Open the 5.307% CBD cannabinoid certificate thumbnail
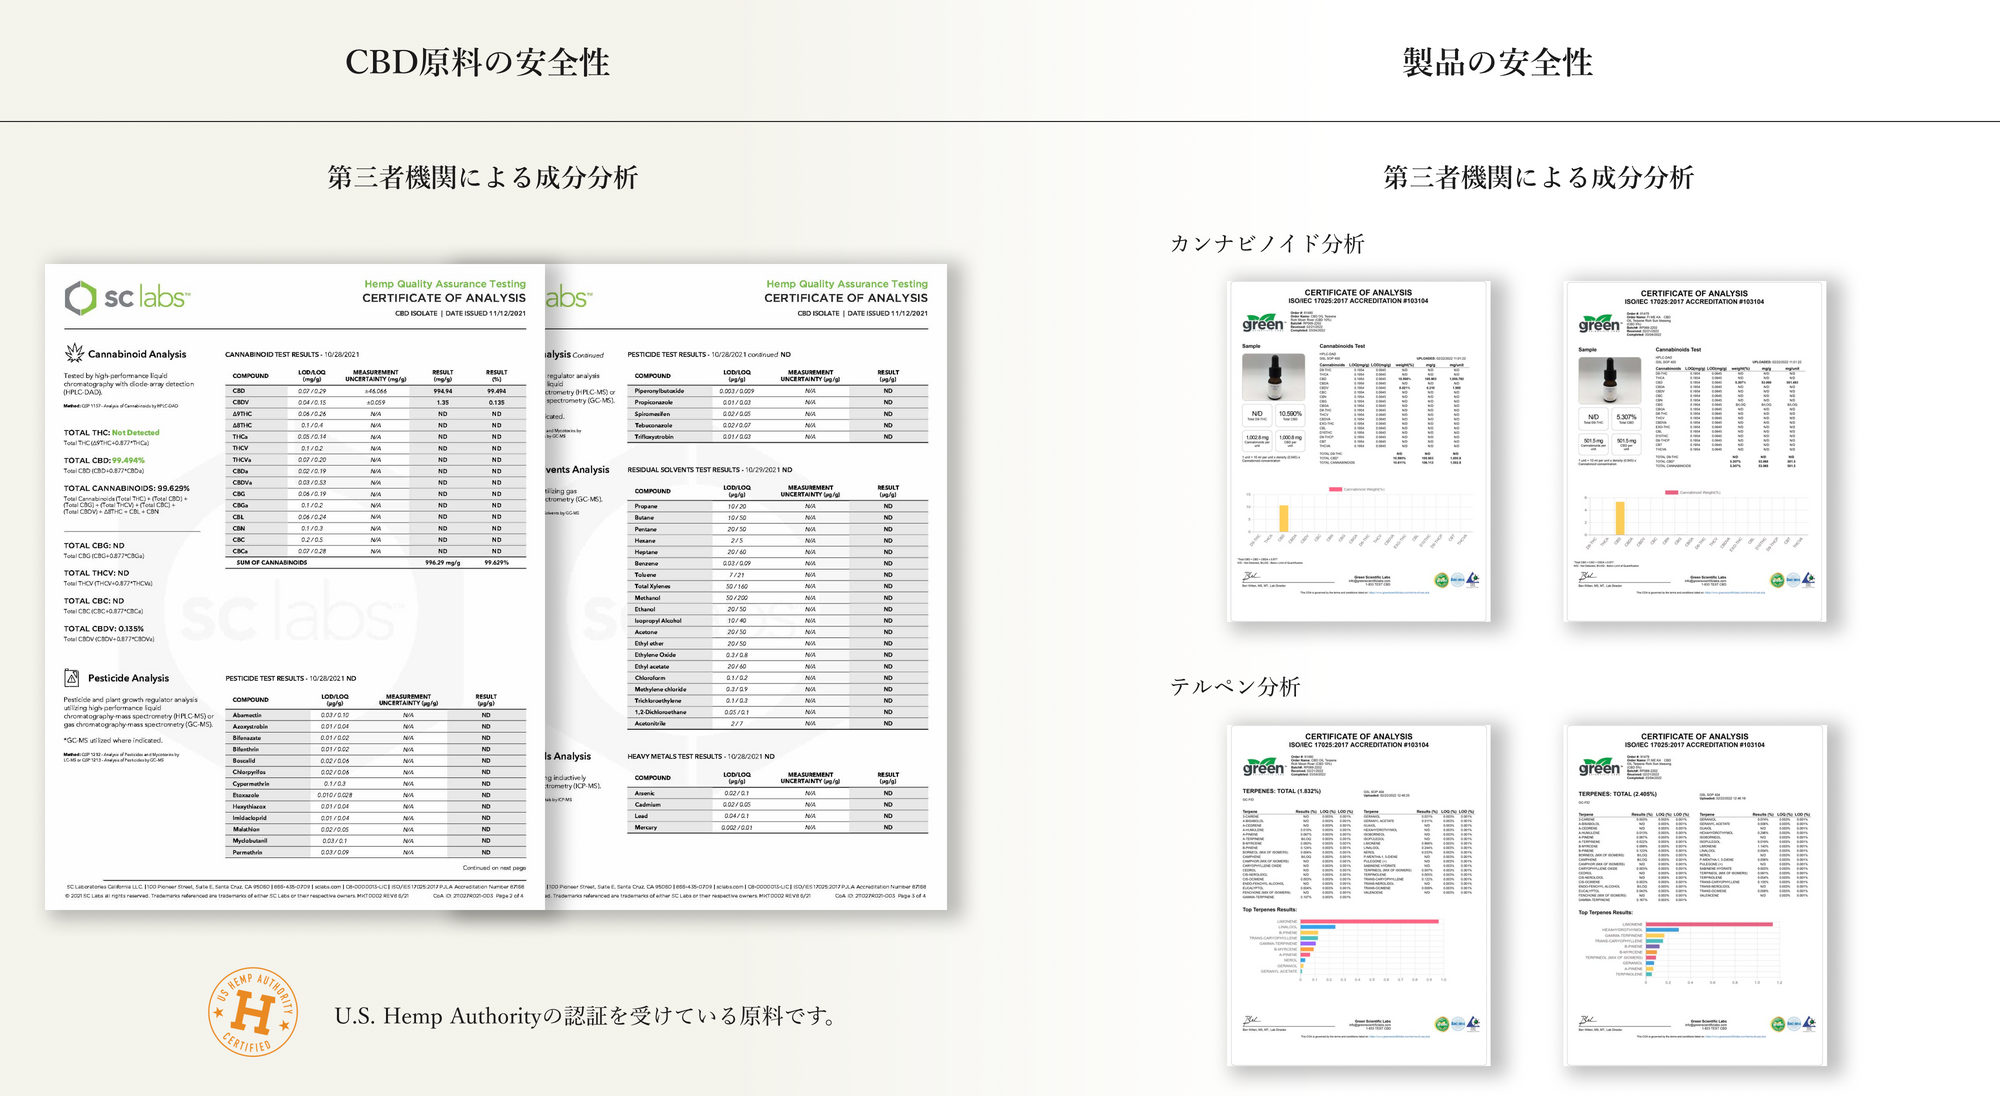The height and width of the screenshot is (1096, 2000). (x=1695, y=451)
